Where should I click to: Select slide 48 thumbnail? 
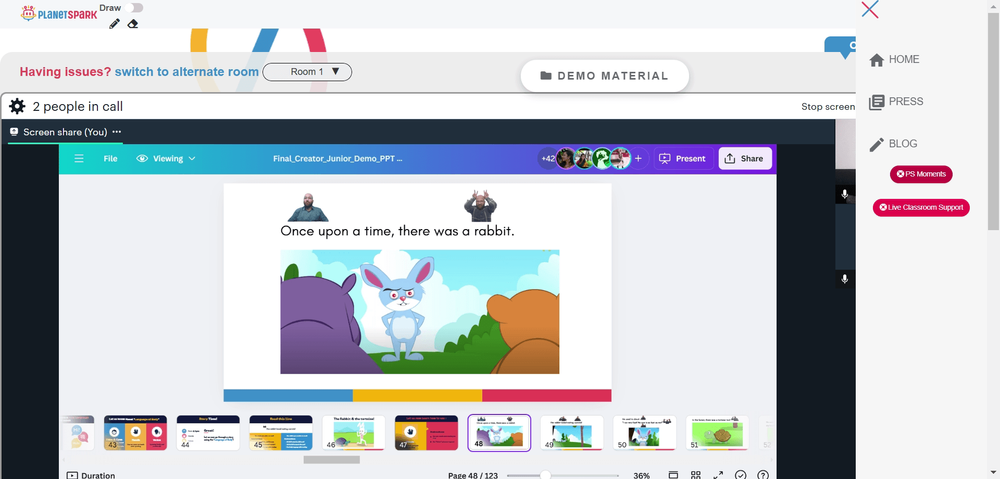pos(499,432)
